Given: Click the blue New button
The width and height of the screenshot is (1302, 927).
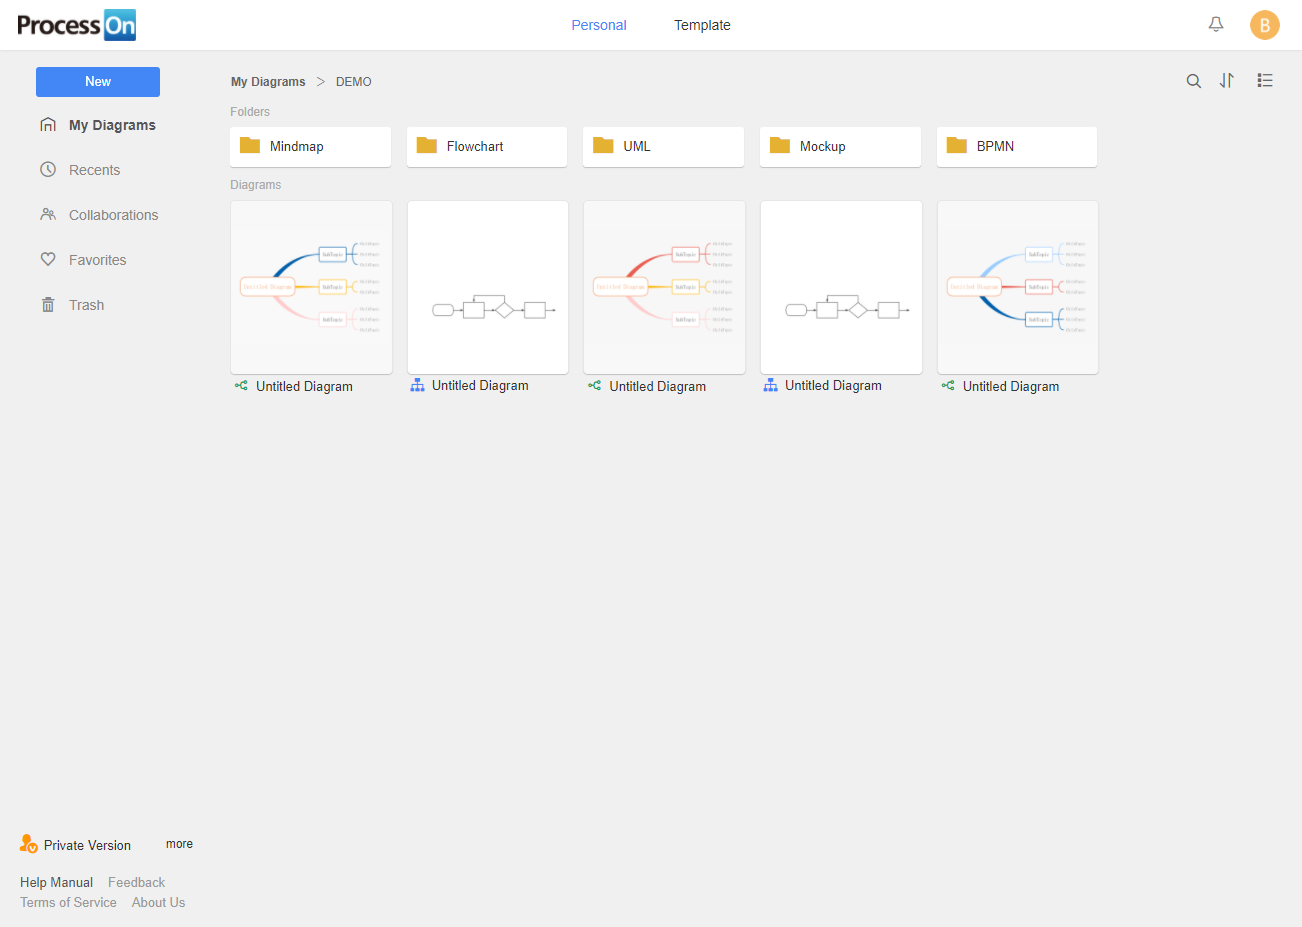Looking at the screenshot, I should (98, 82).
